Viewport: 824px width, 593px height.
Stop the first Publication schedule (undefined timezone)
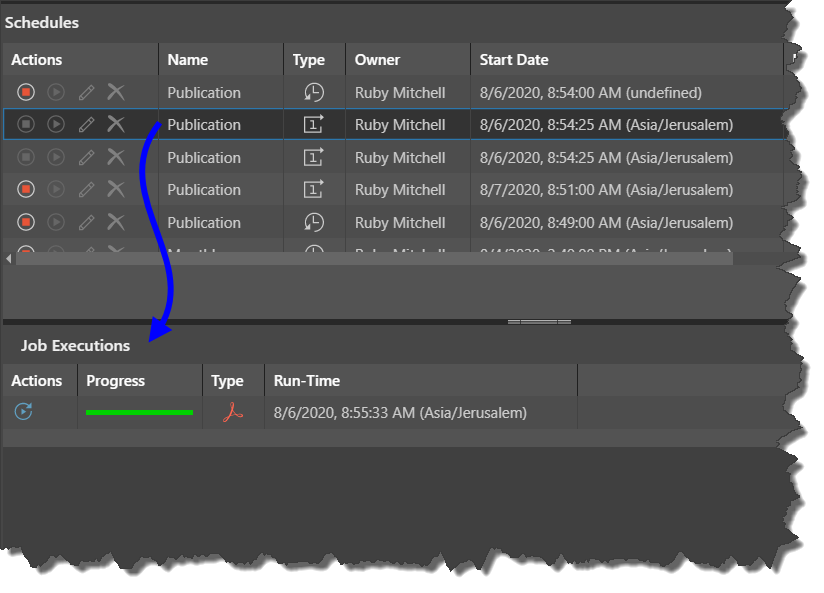coord(26,92)
